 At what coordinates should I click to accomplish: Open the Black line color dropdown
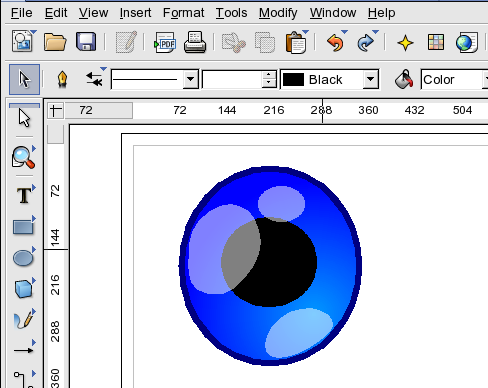click(370, 79)
